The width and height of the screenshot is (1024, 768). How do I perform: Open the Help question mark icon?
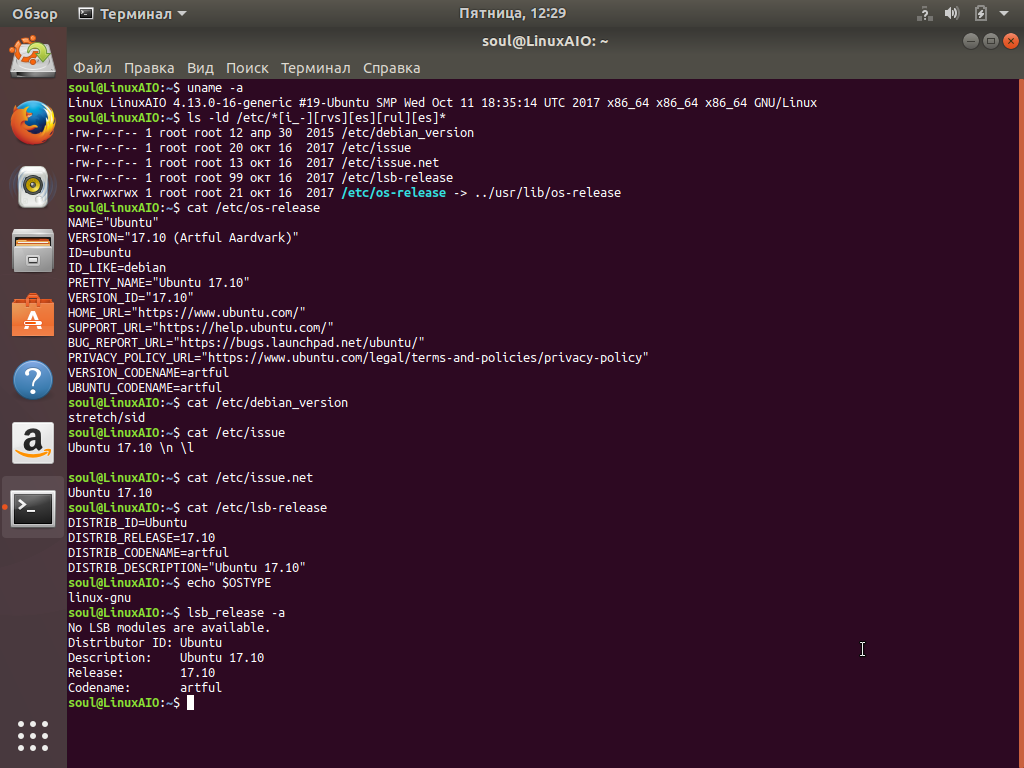pyautogui.click(x=33, y=379)
